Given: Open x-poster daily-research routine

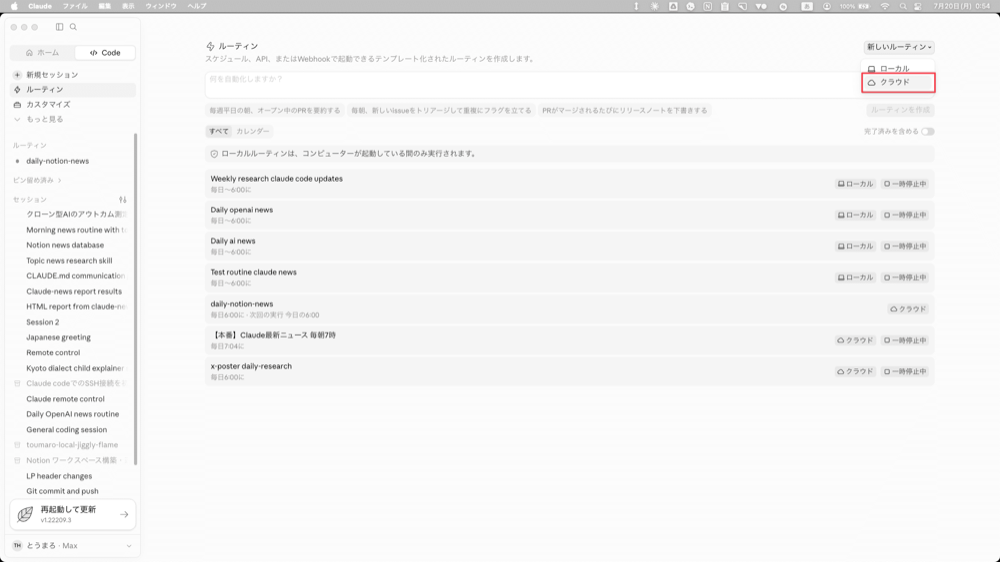Looking at the screenshot, I should pyautogui.click(x=570, y=371).
